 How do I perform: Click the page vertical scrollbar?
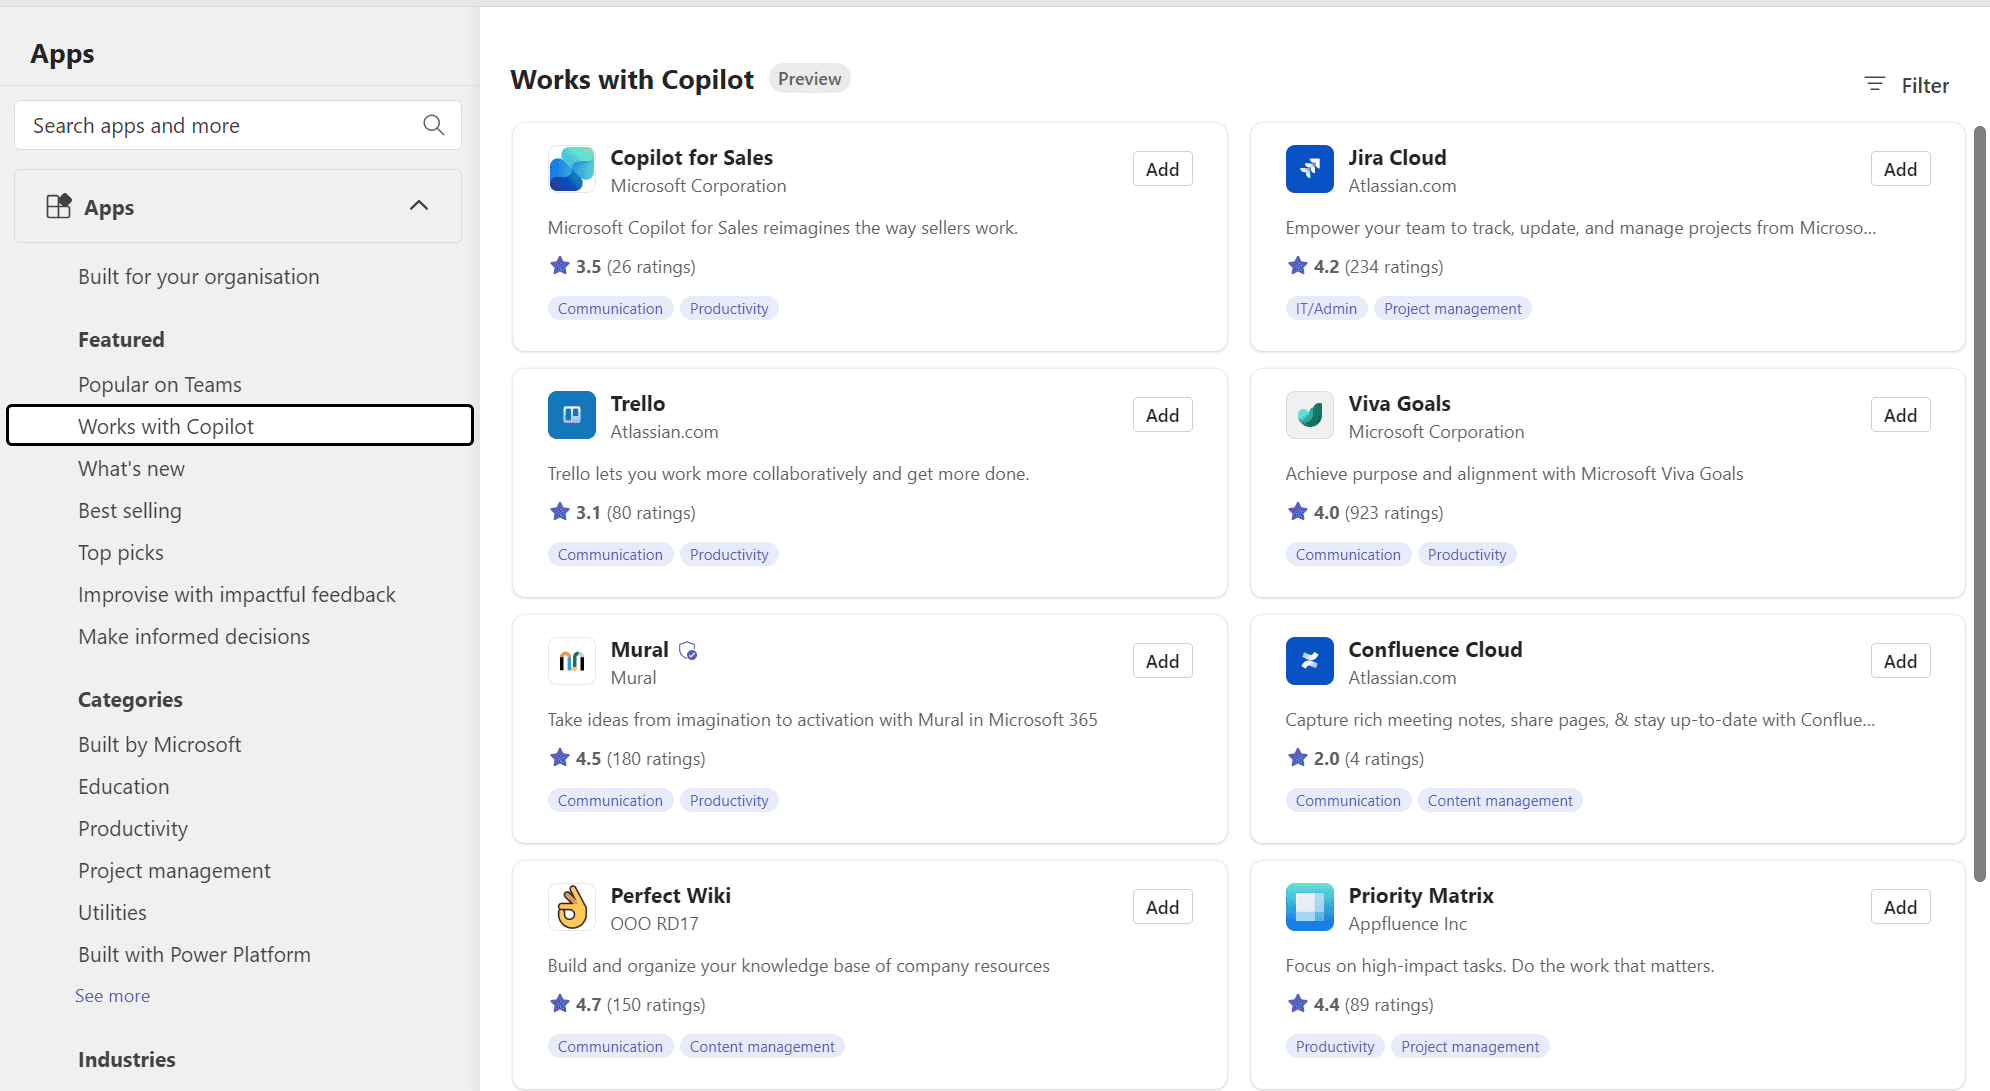tap(1979, 504)
